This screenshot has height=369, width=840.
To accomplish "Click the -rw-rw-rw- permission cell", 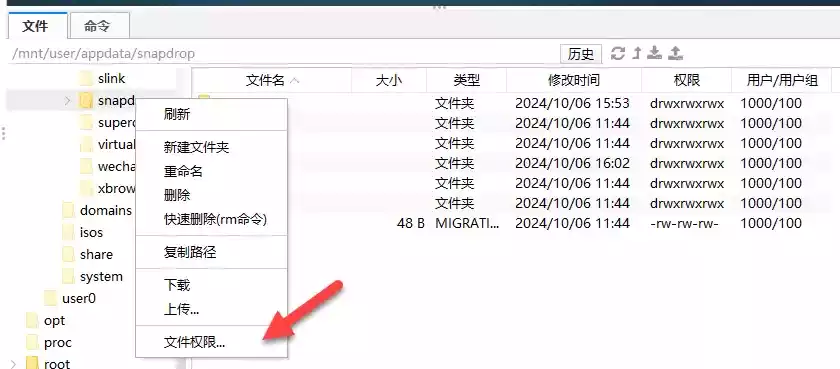I will [684, 223].
